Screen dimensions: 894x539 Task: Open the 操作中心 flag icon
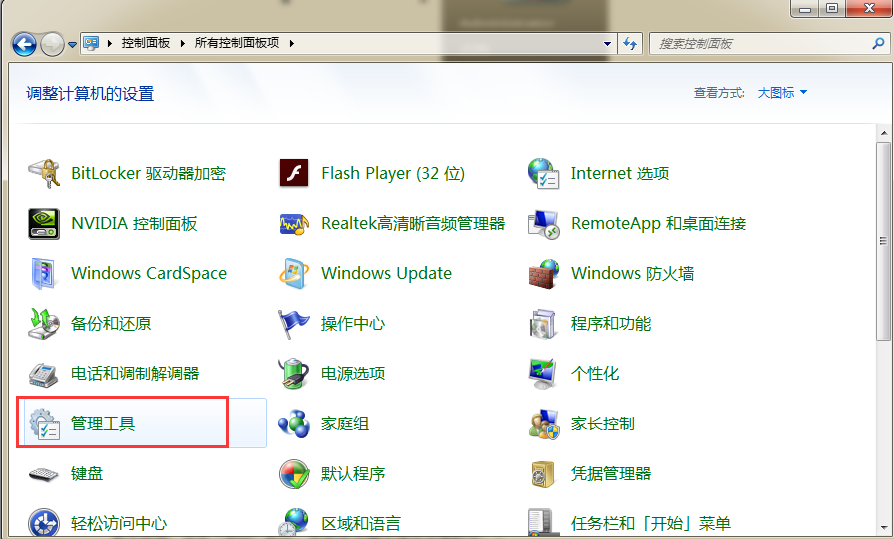(x=294, y=323)
